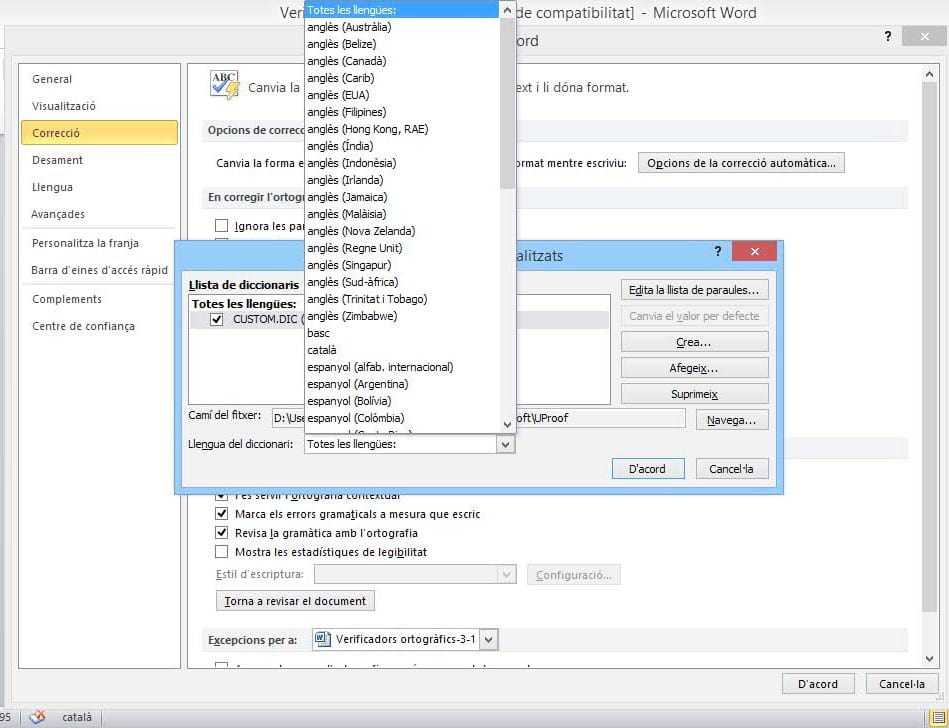The height and width of the screenshot is (728, 949).
Task: Click the Word Options help question mark
Action: (887, 36)
